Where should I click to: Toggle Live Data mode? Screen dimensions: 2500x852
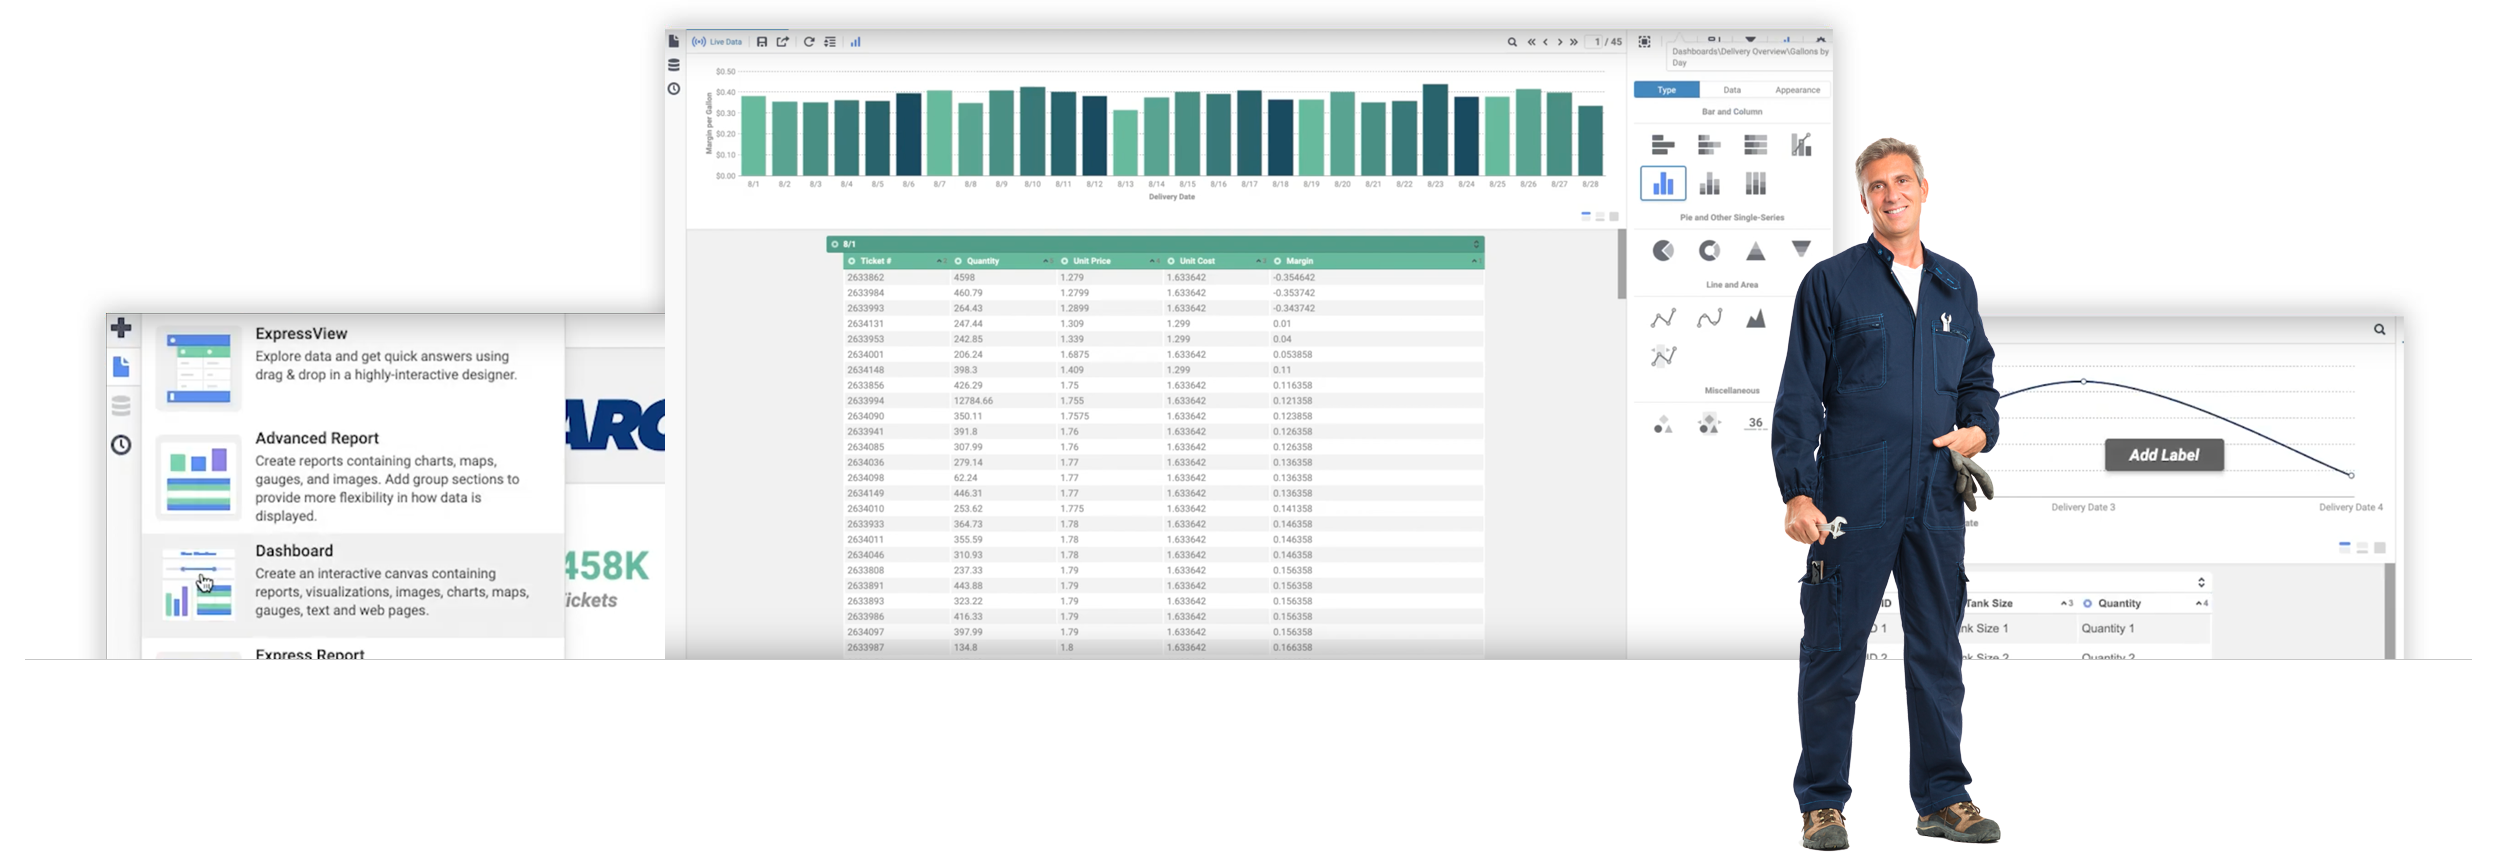click(x=717, y=42)
